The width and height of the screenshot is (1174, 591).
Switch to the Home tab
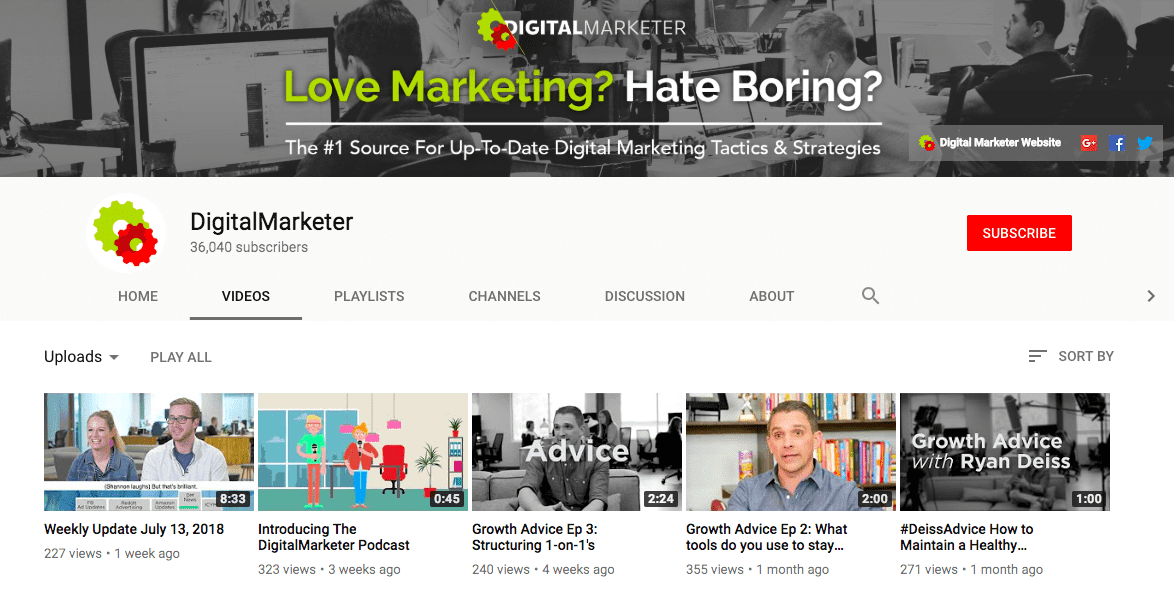click(x=138, y=296)
